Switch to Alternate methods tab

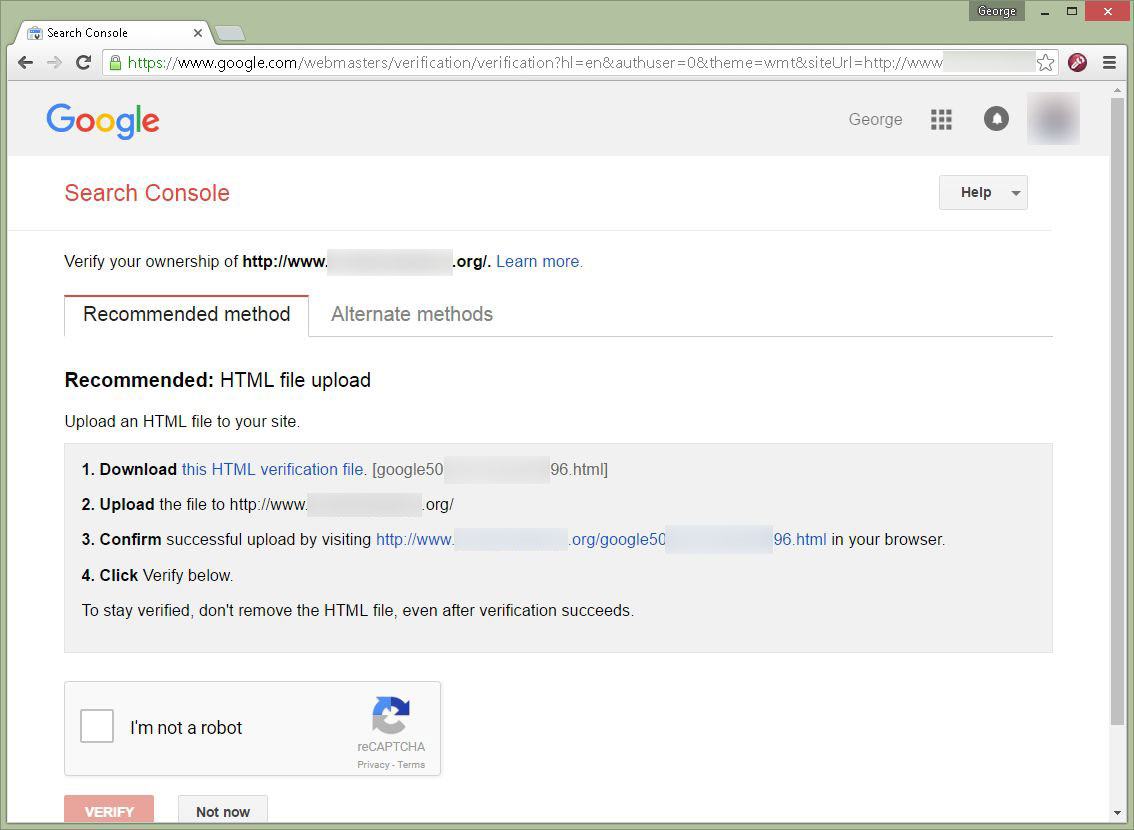tap(412, 314)
